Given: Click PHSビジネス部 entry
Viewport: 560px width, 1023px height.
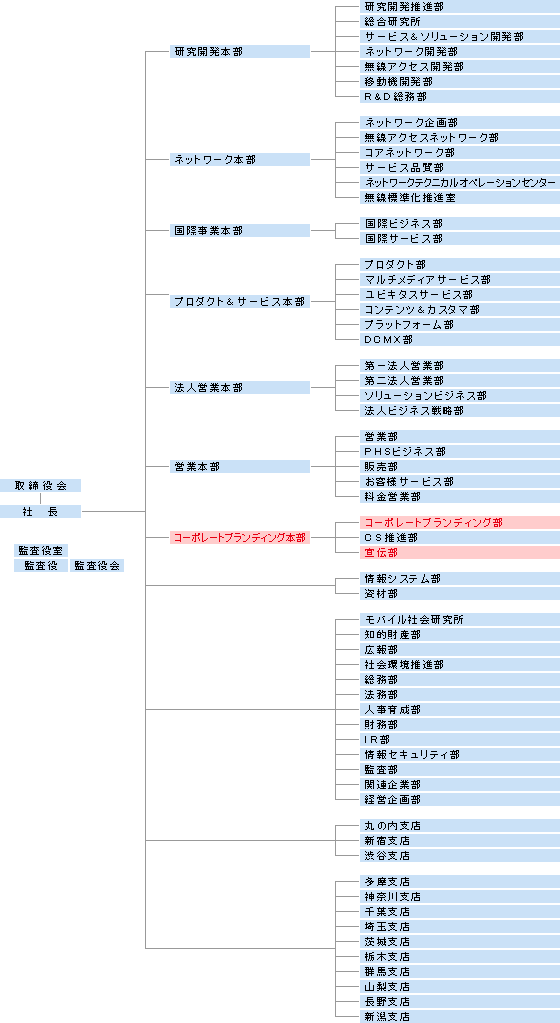Looking at the screenshot, I should pyautogui.click(x=460, y=452).
